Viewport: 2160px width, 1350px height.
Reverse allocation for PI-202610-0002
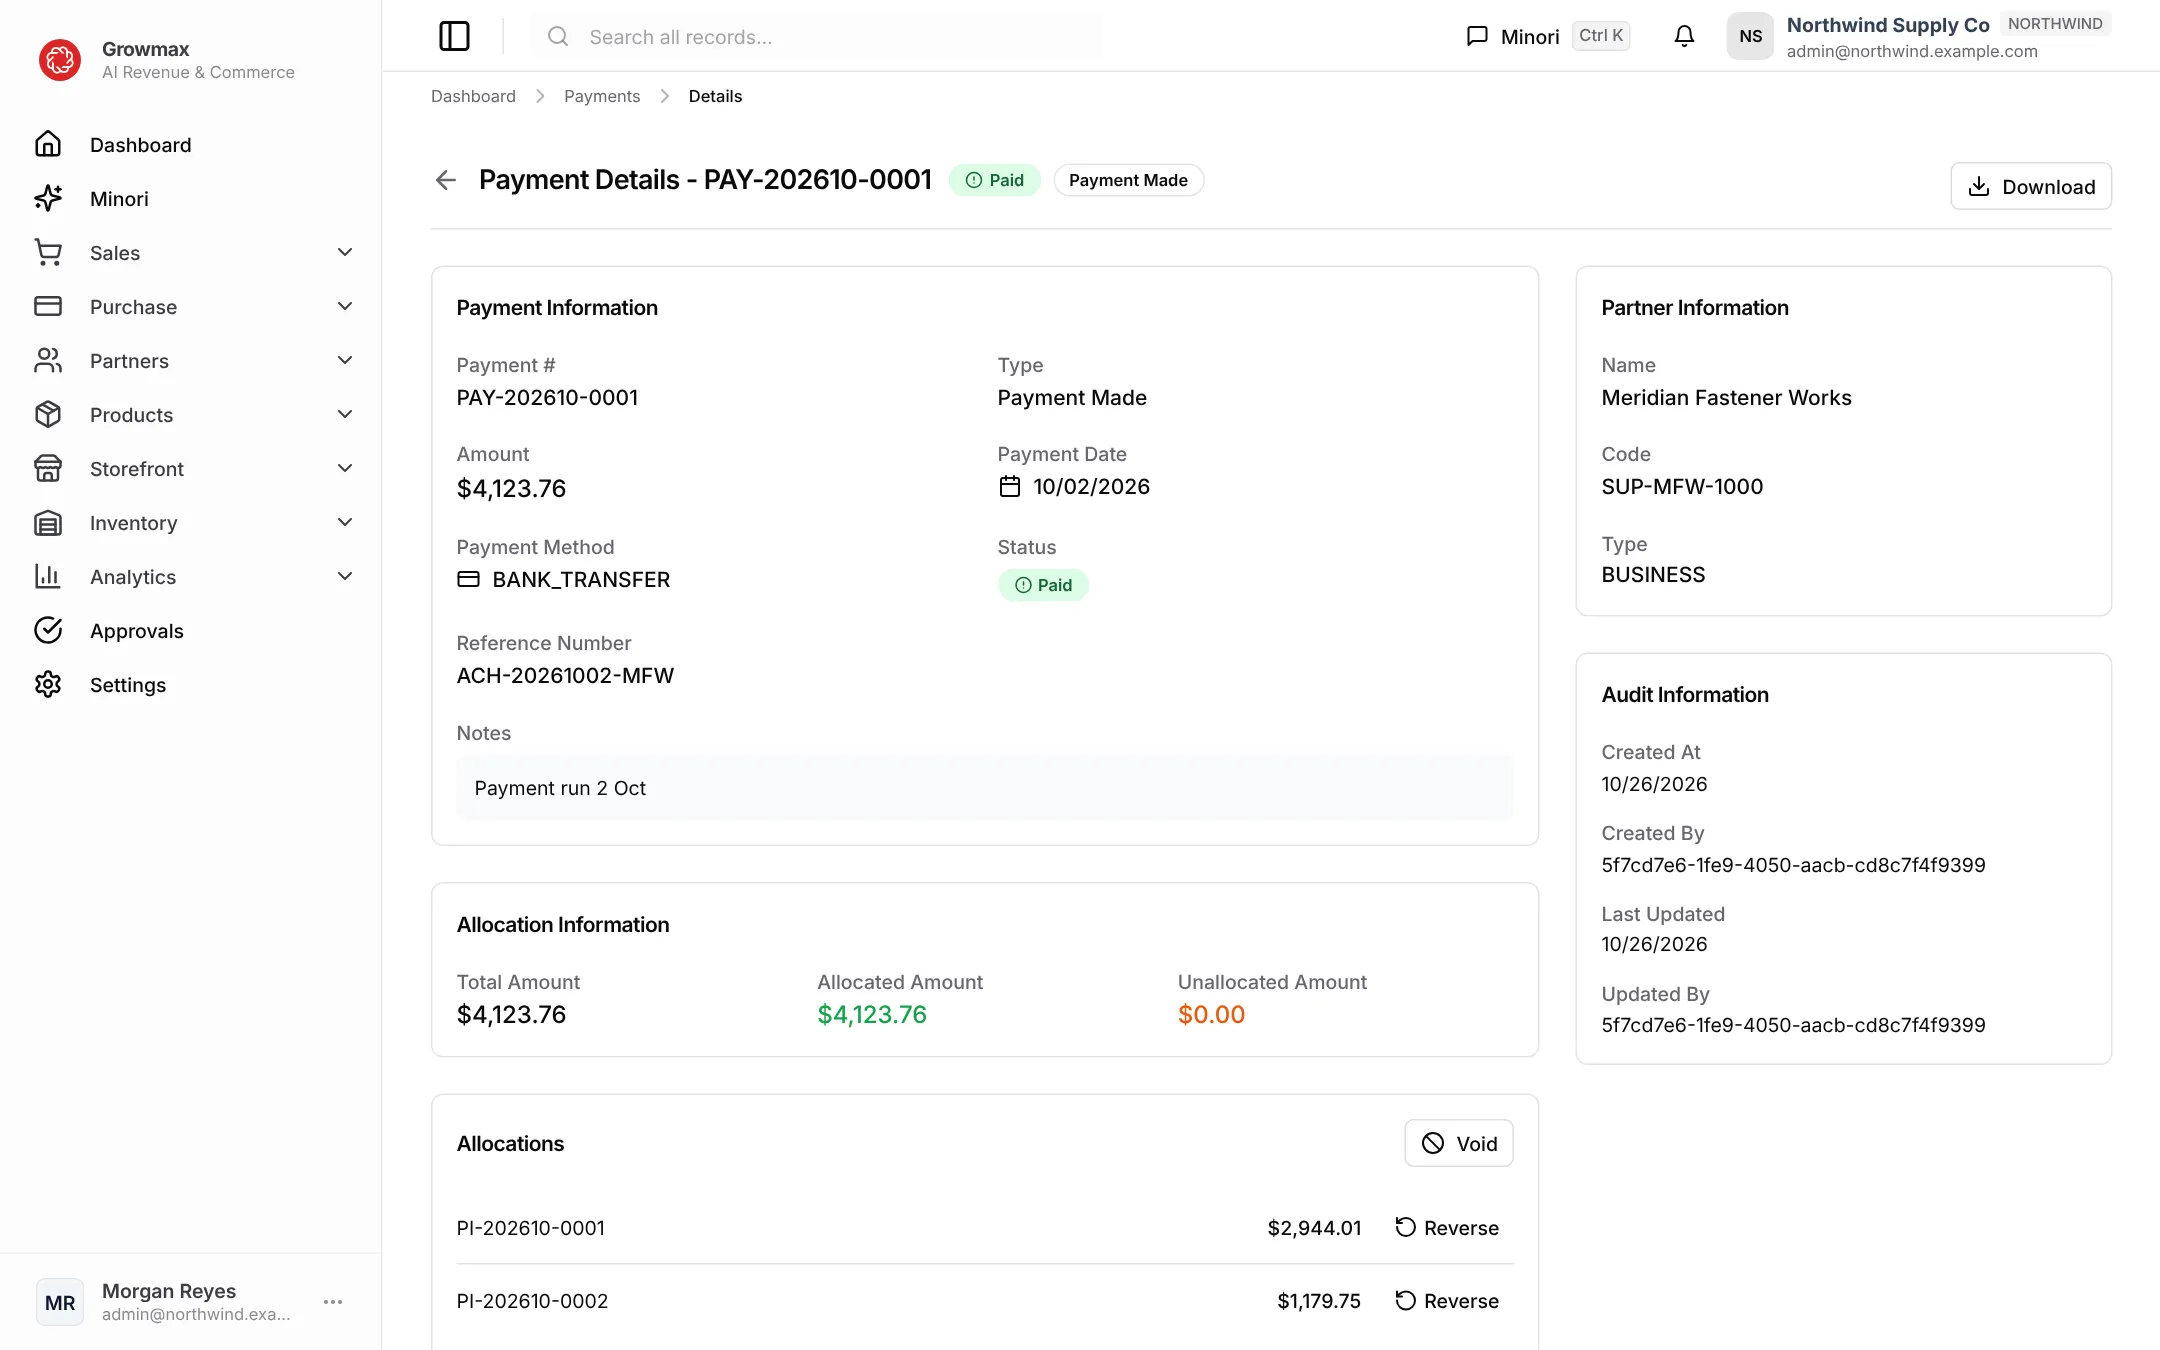pyautogui.click(x=1447, y=1301)
